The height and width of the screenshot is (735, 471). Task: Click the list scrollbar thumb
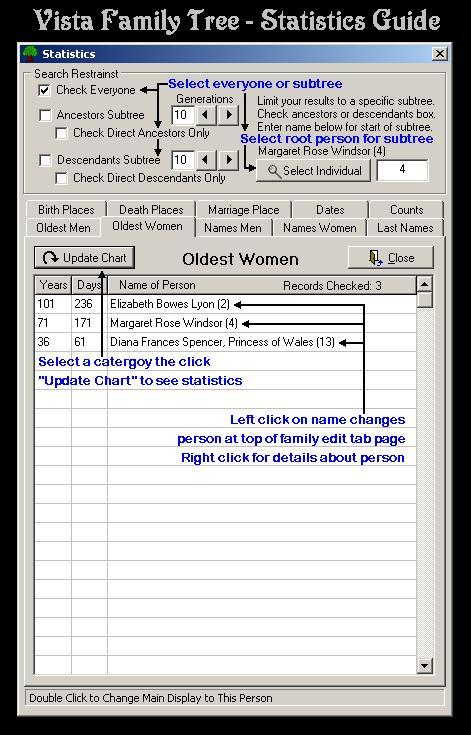tap(425, 300)
